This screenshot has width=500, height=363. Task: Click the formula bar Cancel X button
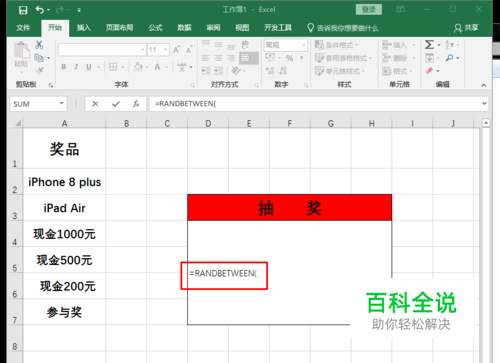(95, 104)
